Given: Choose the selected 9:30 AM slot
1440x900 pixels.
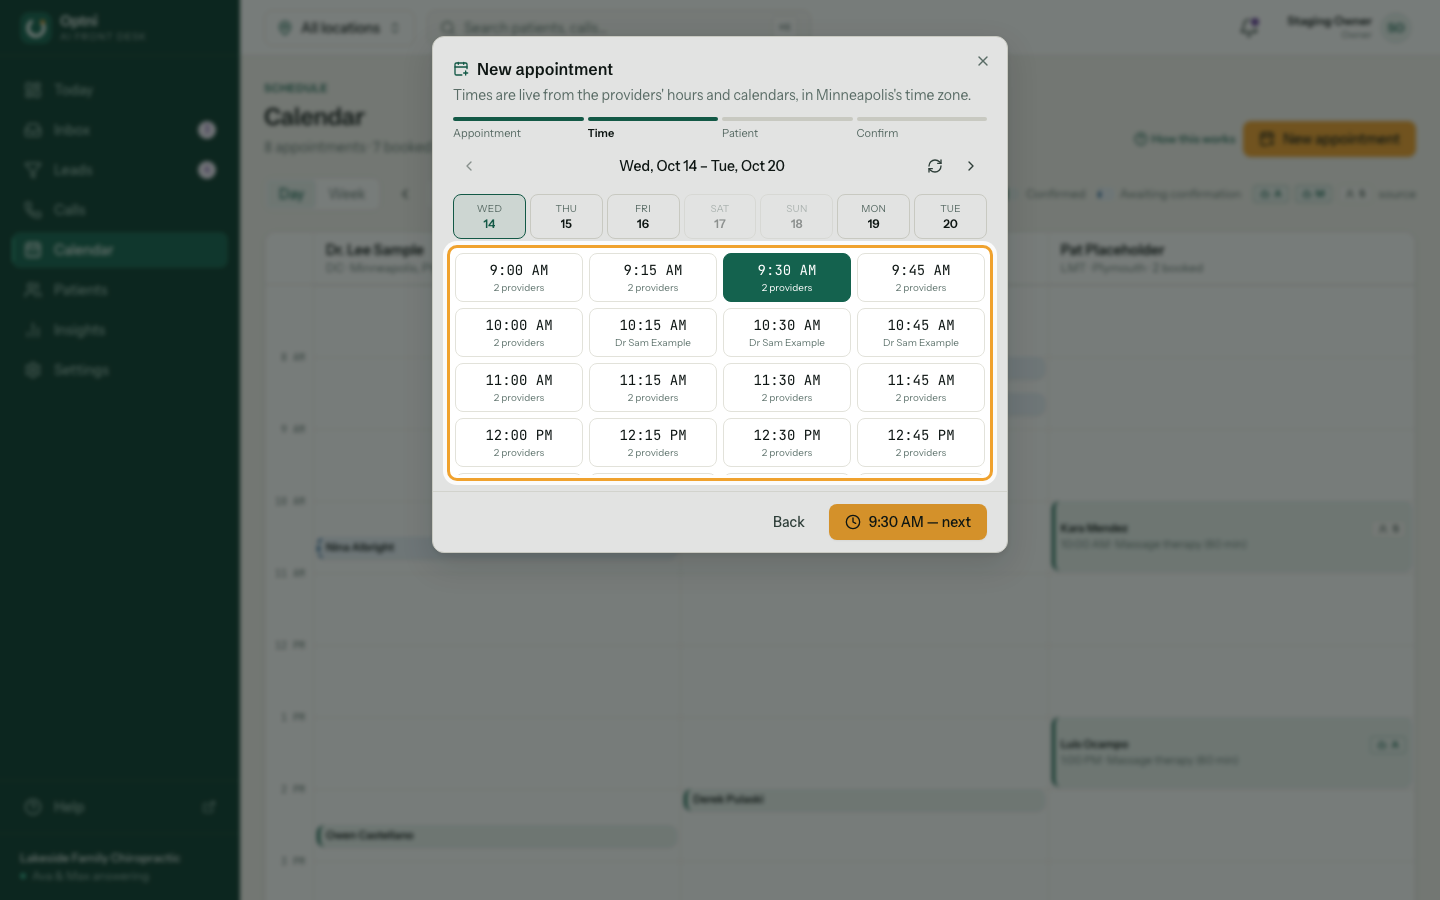Looking at the screenshot, I should (787, 277).
